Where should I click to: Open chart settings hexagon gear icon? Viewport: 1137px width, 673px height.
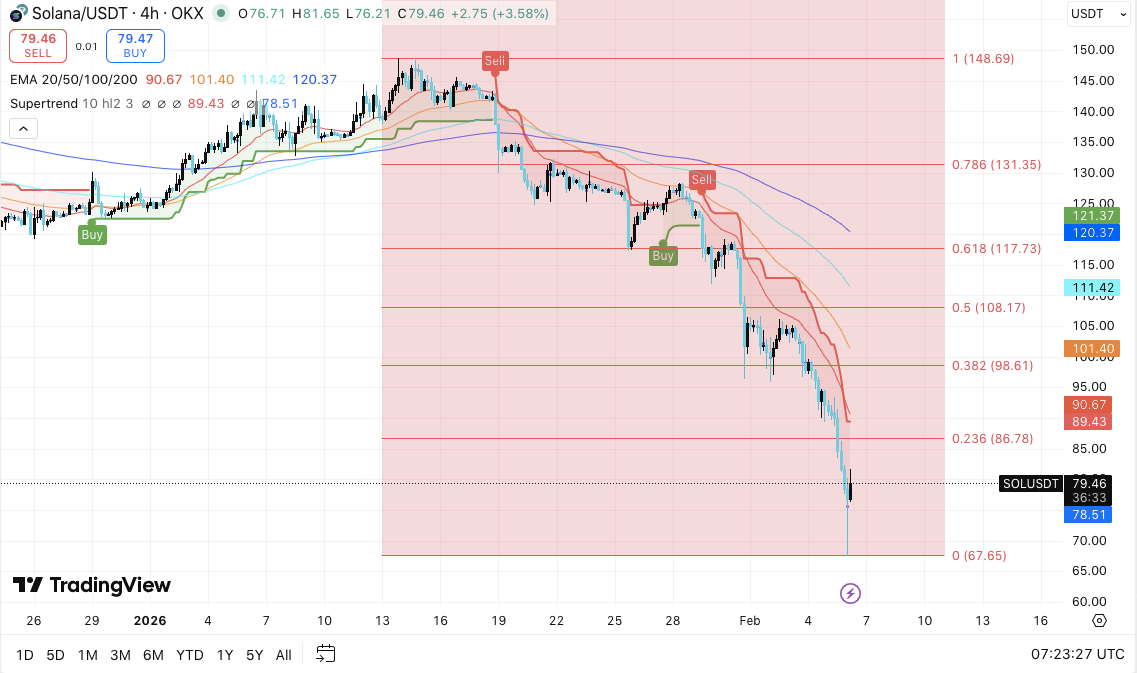[1099, 620]
